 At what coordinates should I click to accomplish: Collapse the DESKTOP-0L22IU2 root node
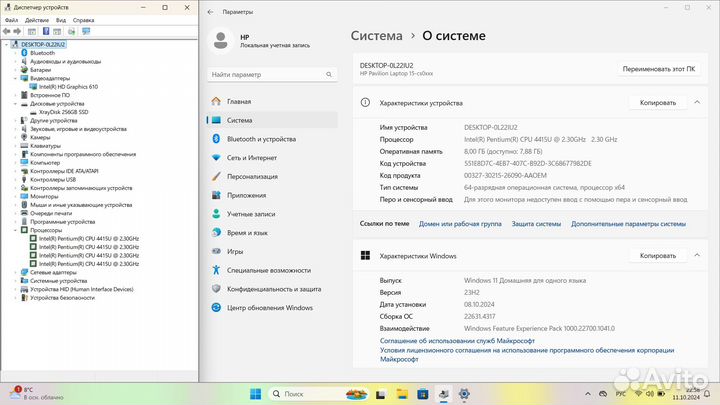[x=6, y=45]
